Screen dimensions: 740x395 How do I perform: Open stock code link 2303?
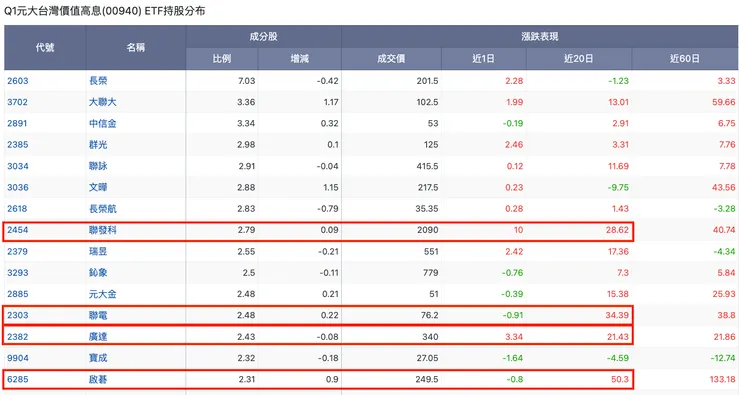(x=17, y=315)
